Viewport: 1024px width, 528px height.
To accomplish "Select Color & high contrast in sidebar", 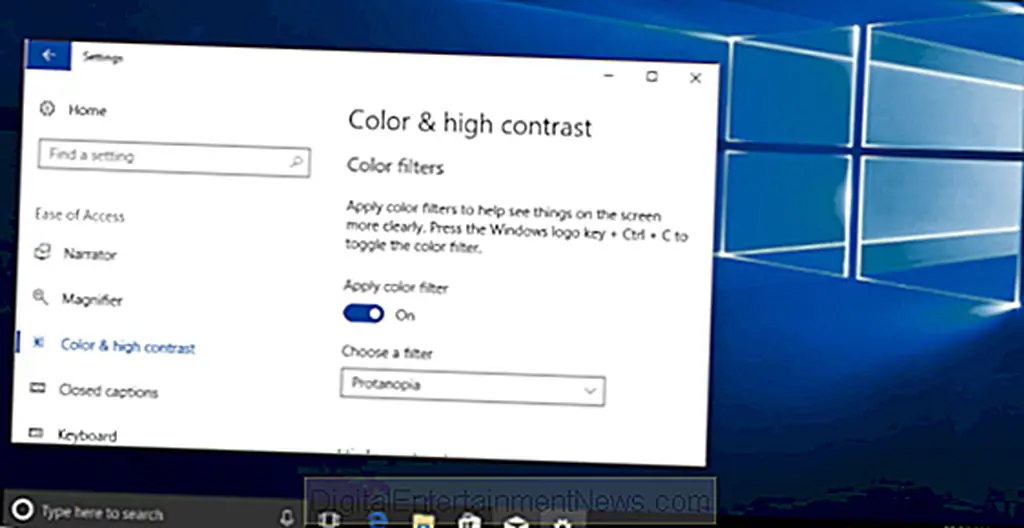I will pos(127,347).
